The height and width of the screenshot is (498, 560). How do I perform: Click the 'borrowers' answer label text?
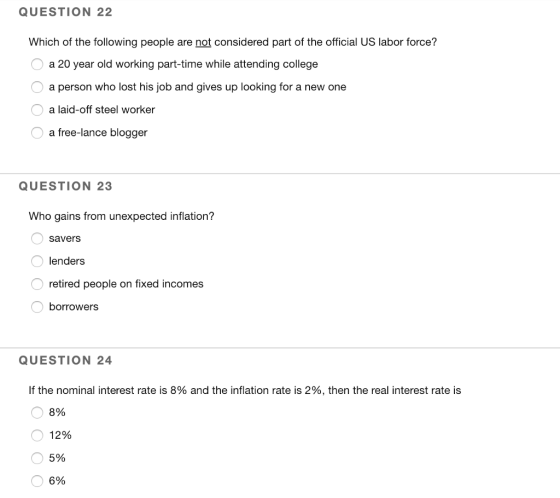74,307
